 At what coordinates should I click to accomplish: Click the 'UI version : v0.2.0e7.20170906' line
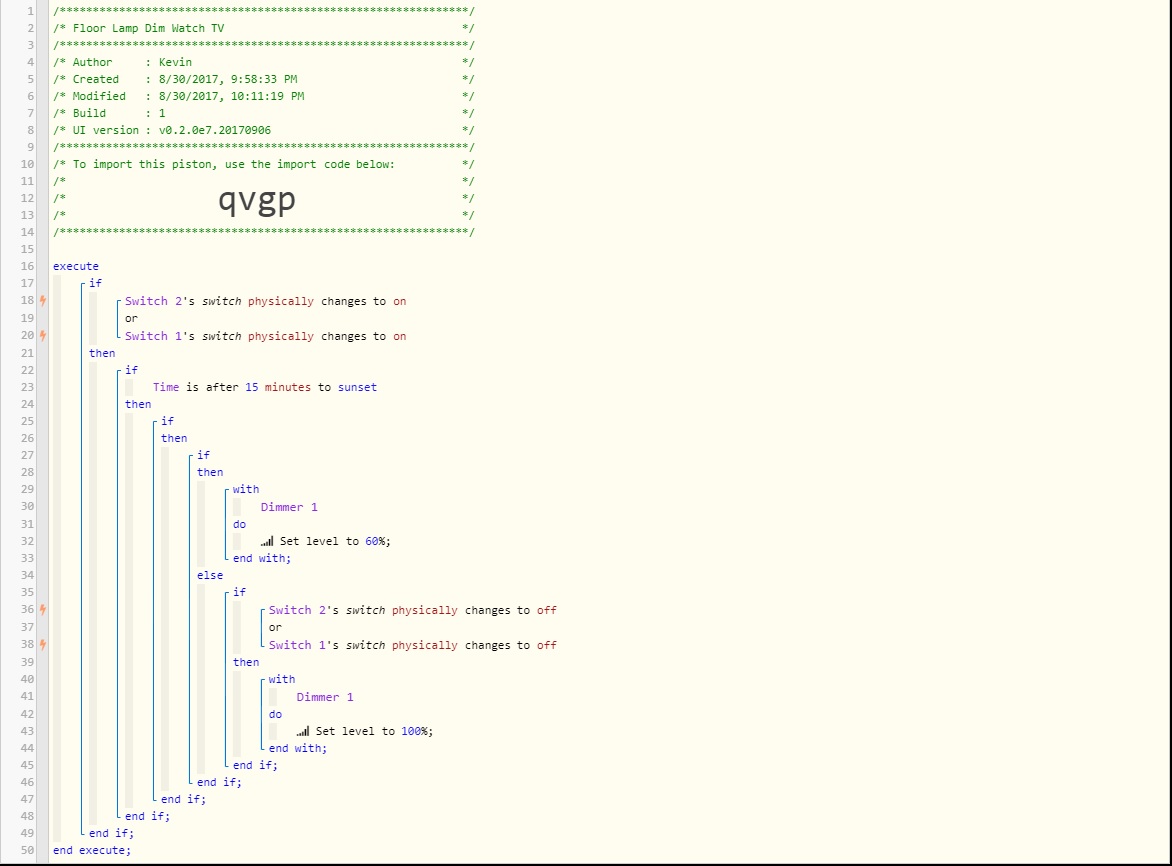click(x=172, y=130)
